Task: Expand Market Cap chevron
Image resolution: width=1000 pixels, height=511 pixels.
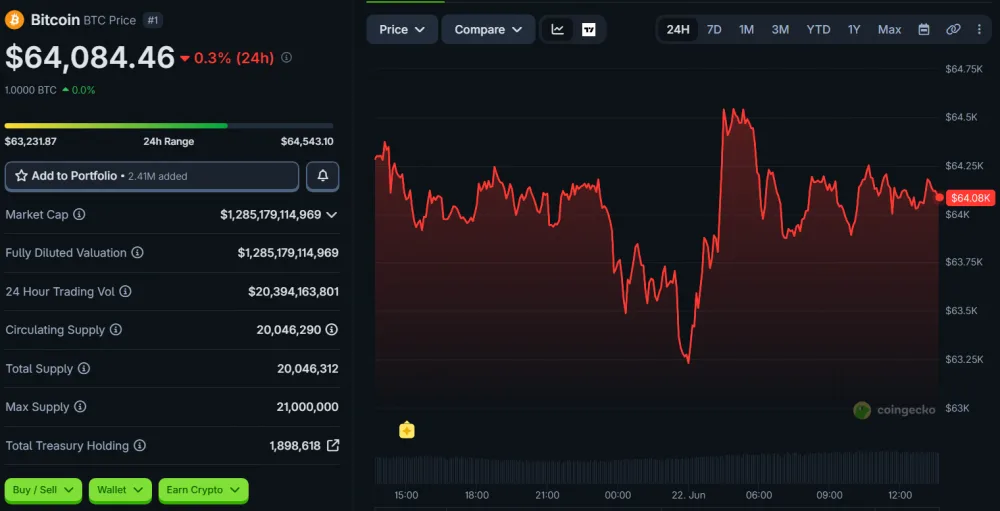Action: point(332,215)
